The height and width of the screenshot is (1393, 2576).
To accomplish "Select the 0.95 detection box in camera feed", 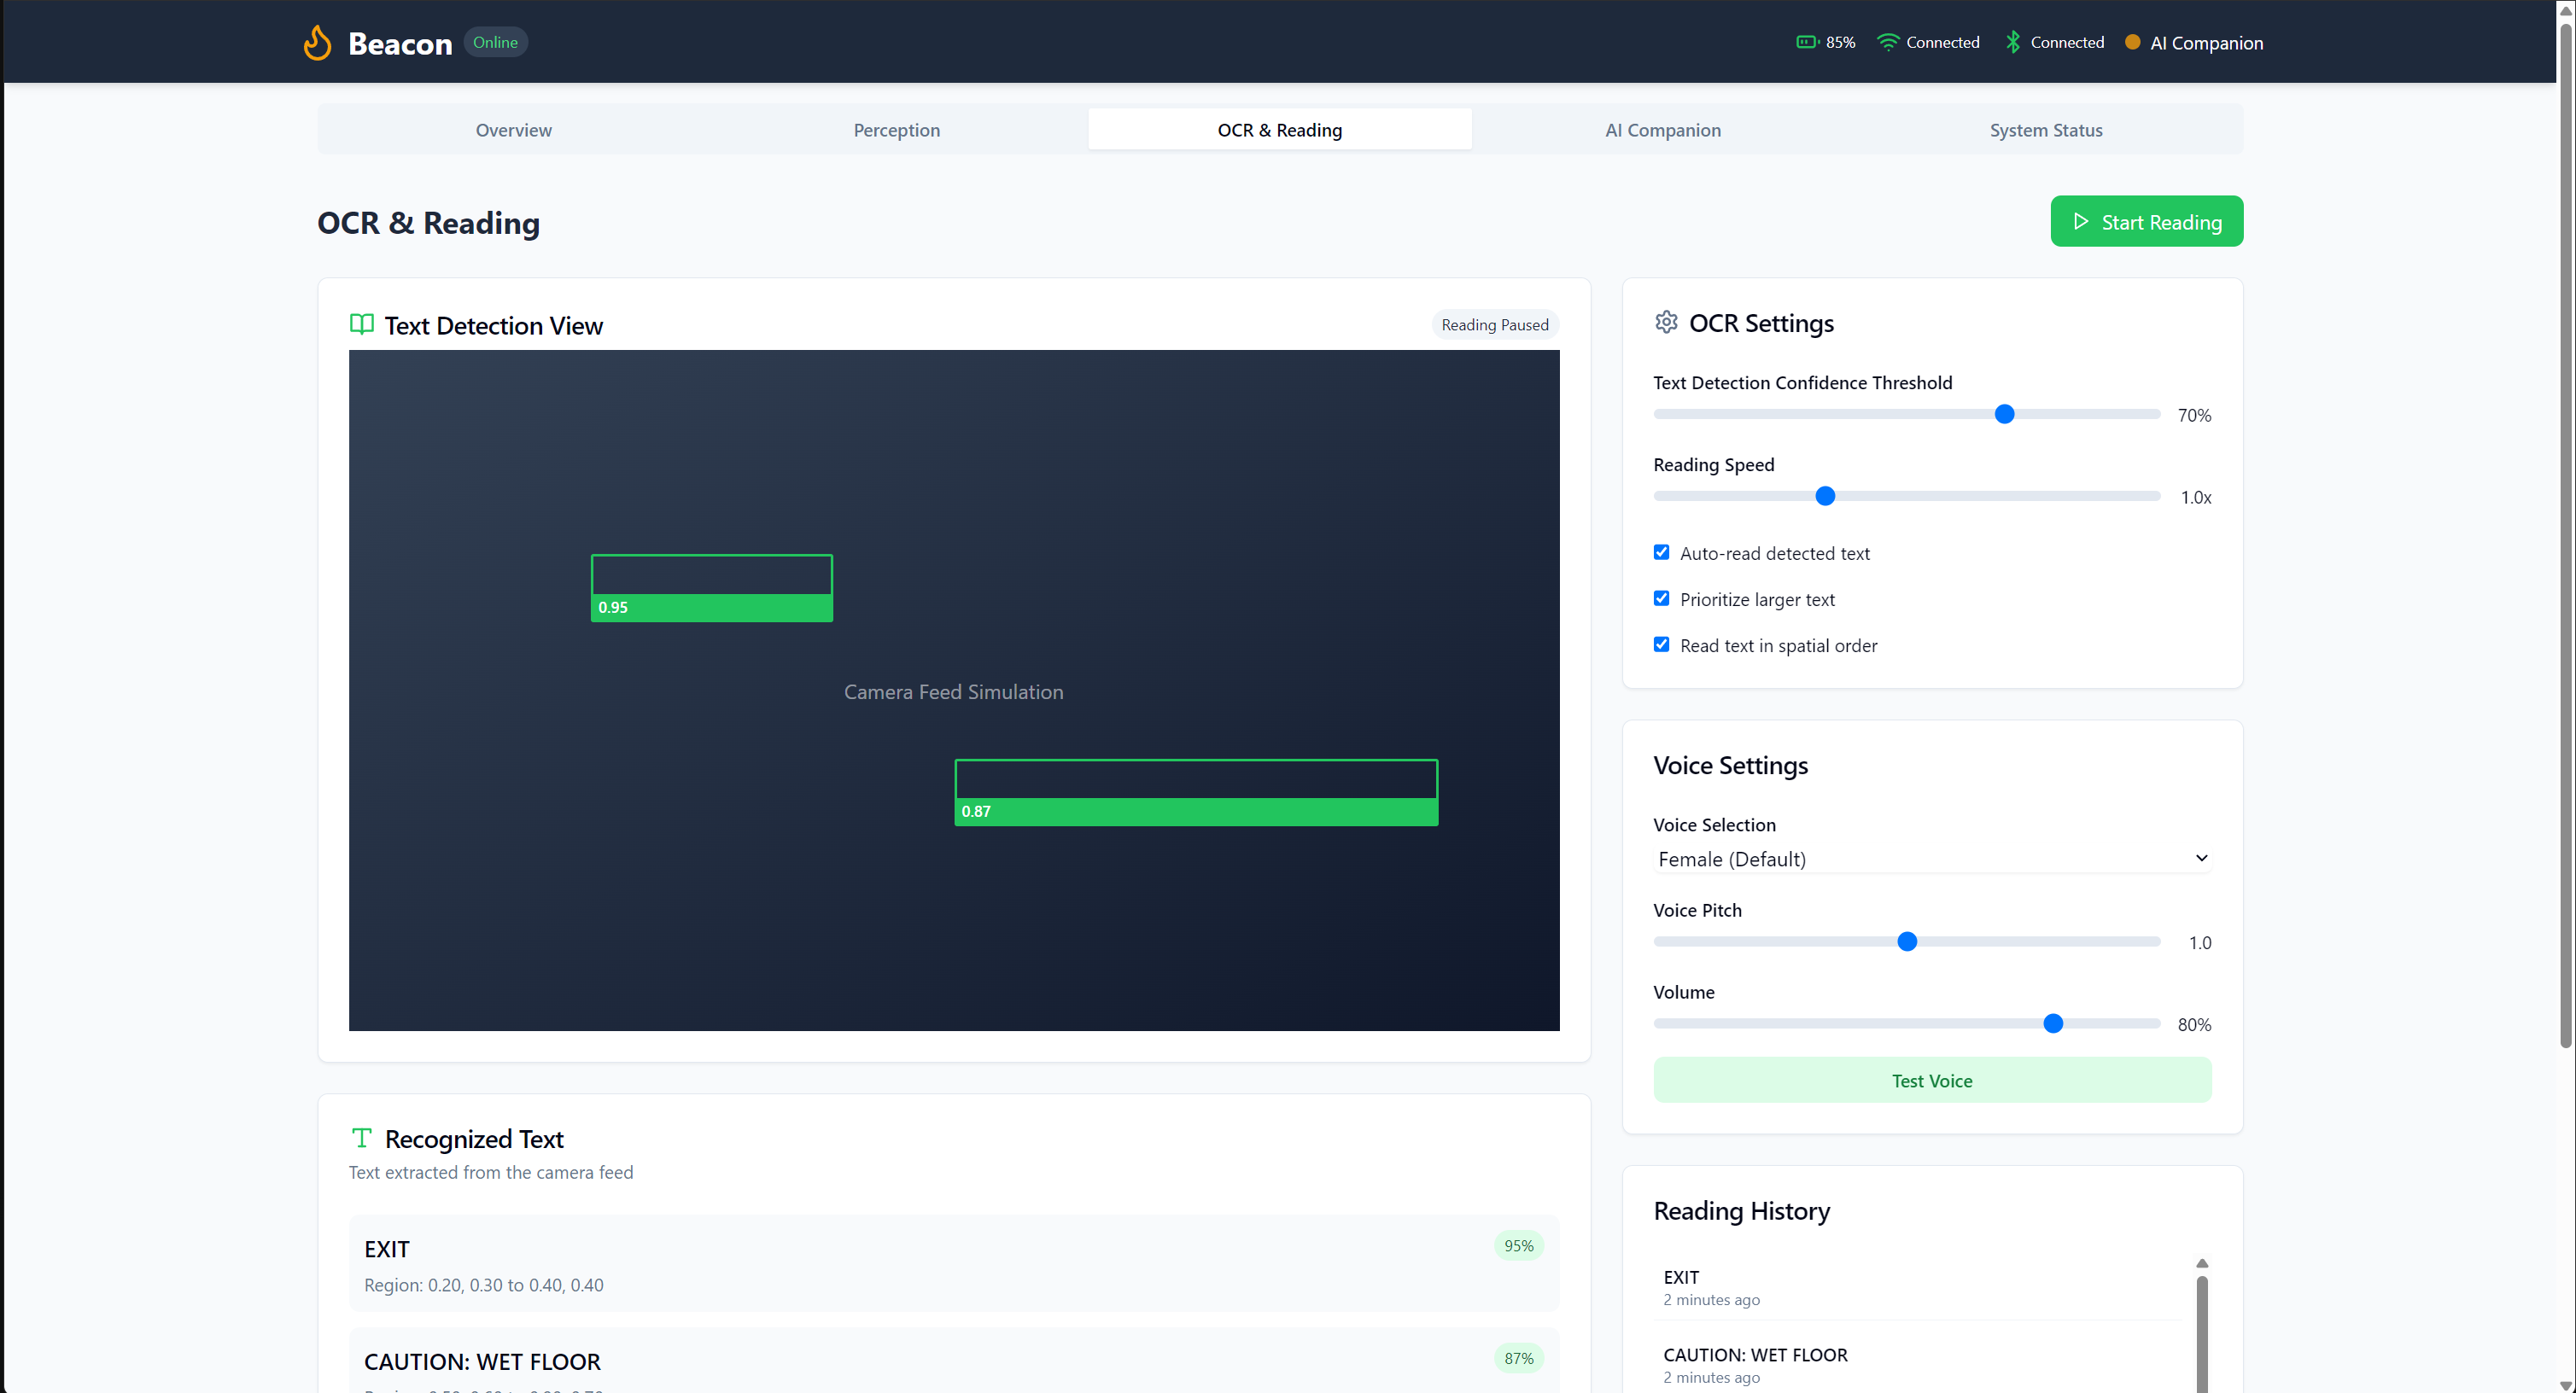I will point(712,588).
